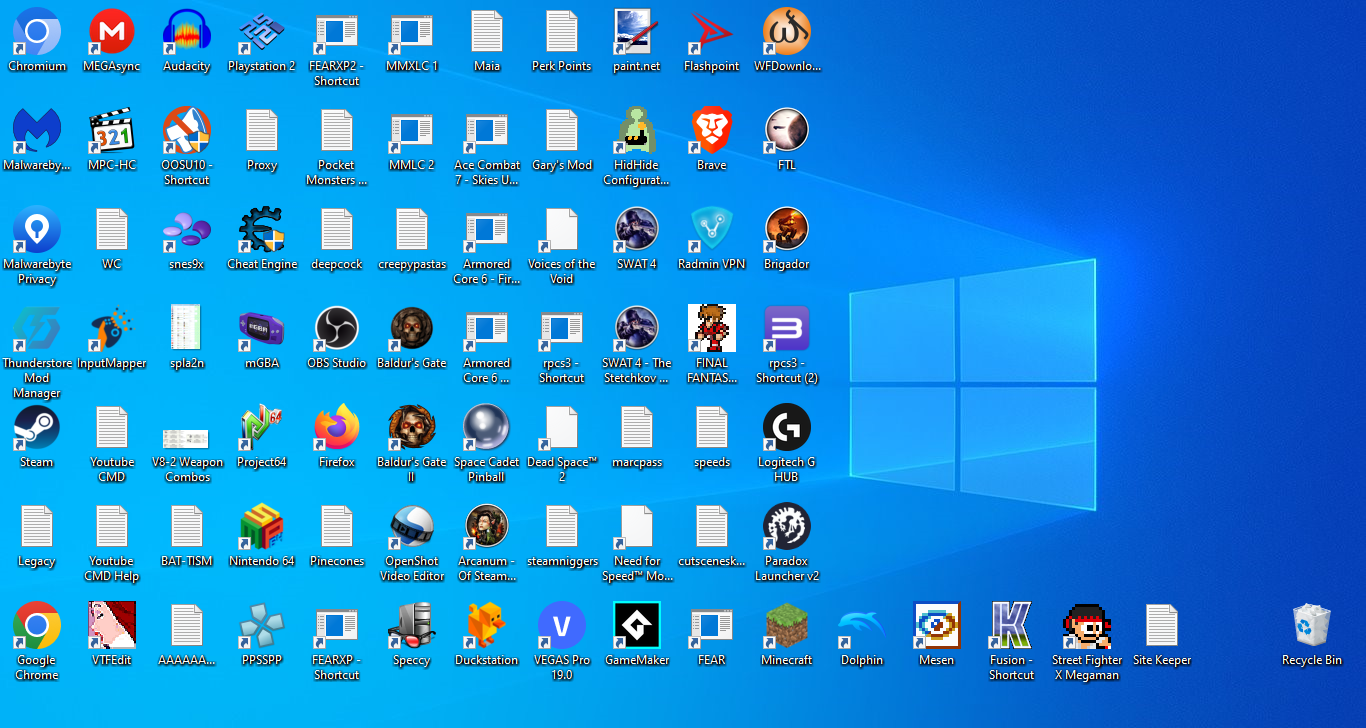Select the Firefox browser icon
Screen dimensions: 1366x728
click(x=337, y=428)
